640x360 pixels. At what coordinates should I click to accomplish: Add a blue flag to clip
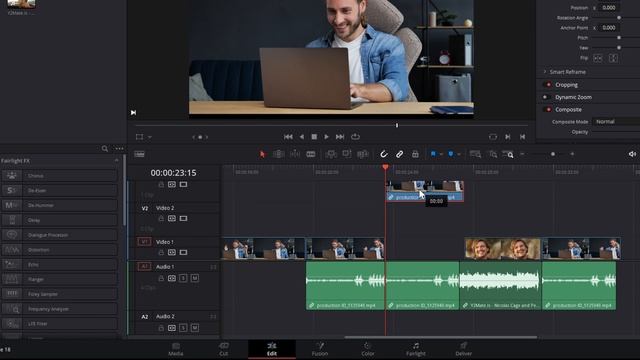[x=433, y=154]
